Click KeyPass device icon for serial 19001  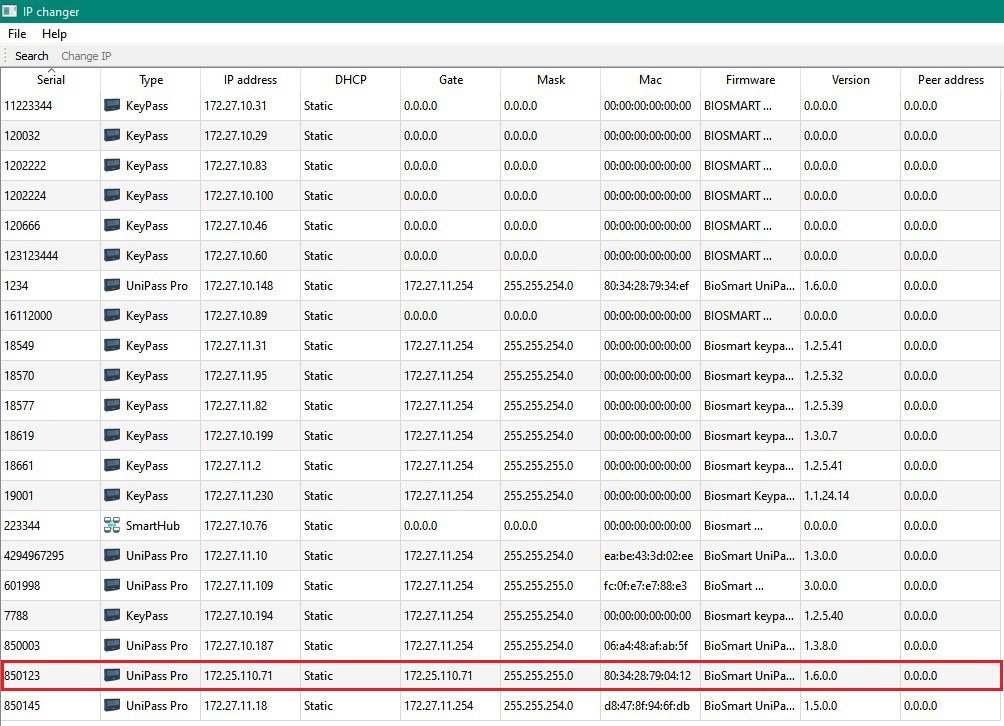pyautogui.click(x=112, y=495)
